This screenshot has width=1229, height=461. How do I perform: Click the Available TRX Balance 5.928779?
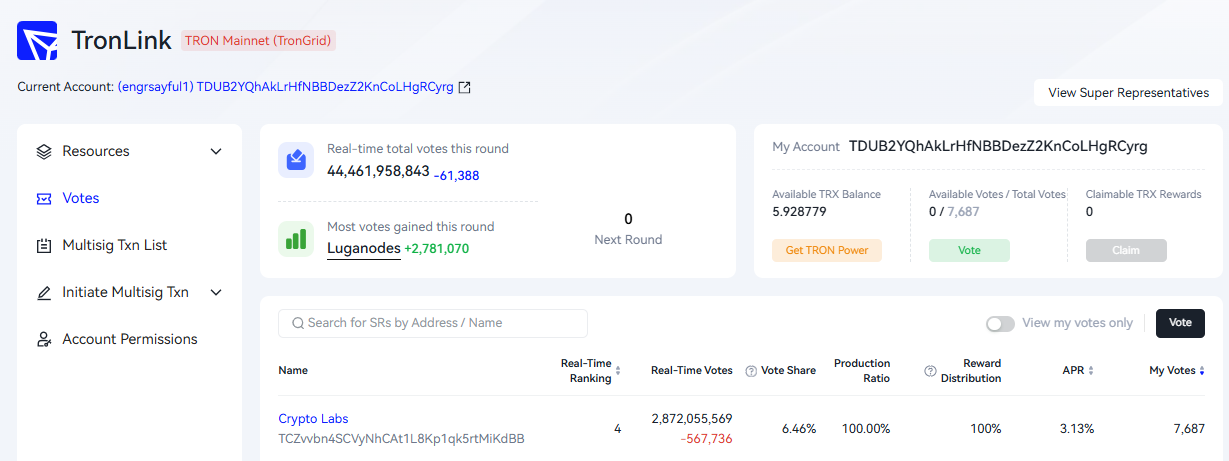[x=799, y=212]
